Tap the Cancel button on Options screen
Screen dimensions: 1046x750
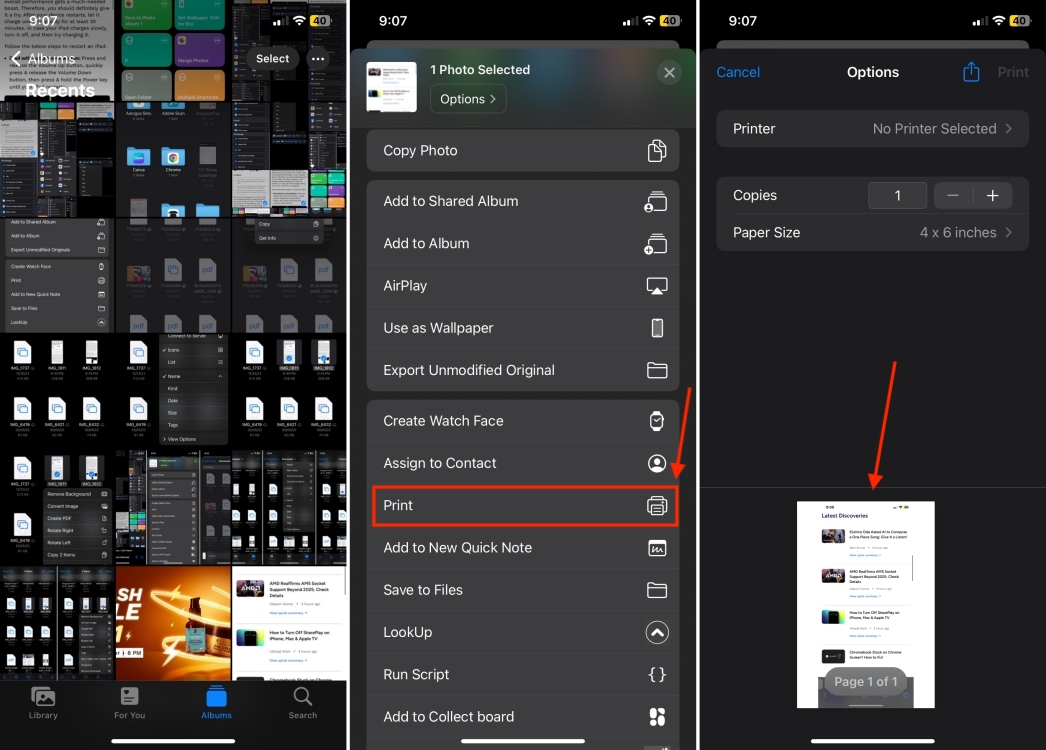(738, 71)
